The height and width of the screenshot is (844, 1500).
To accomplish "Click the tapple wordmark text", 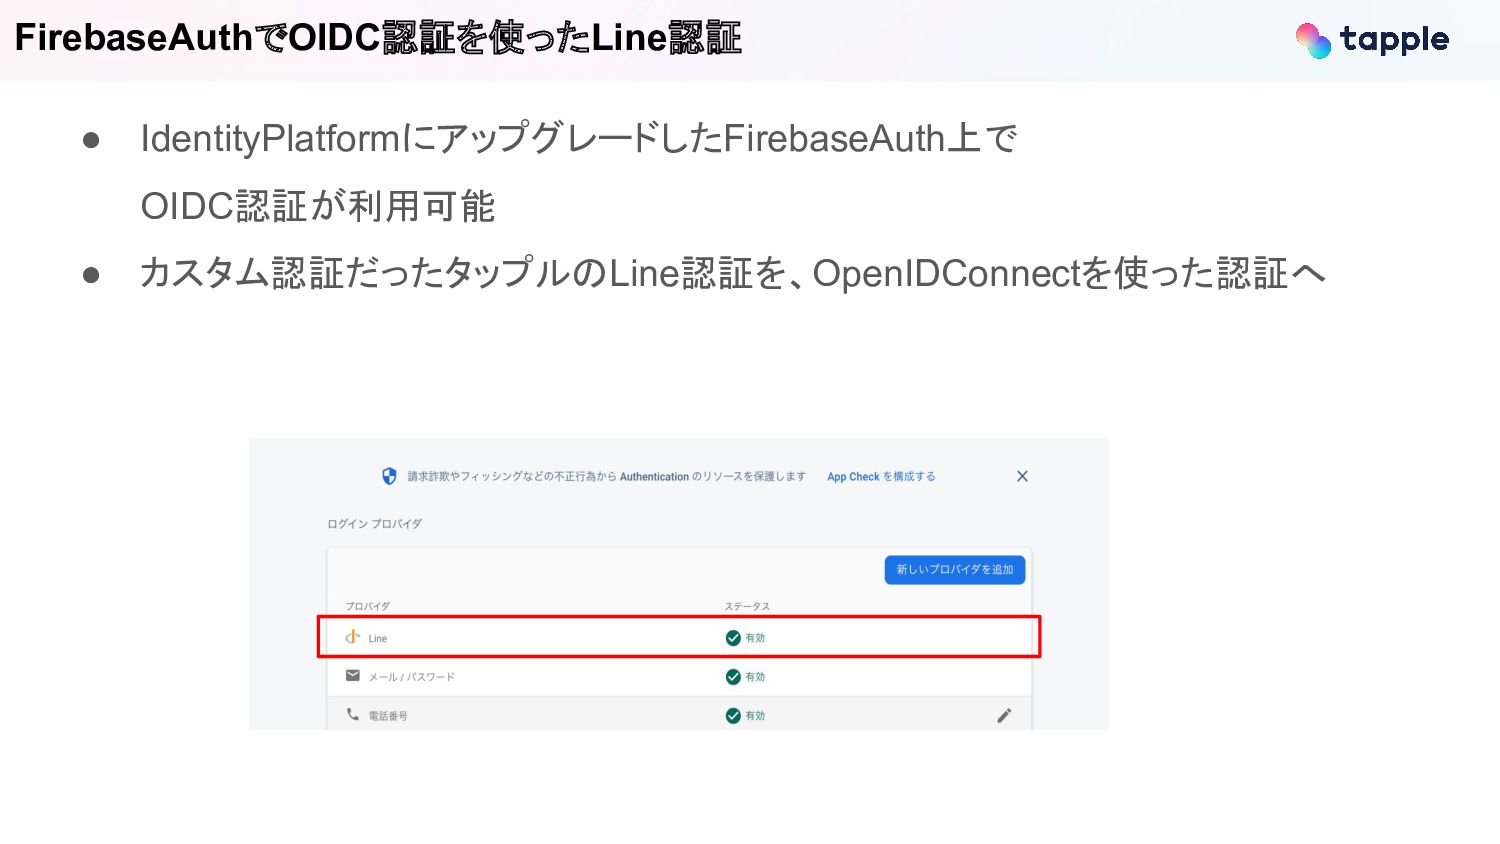I will pyautogui.click(x=1394, y=40).
